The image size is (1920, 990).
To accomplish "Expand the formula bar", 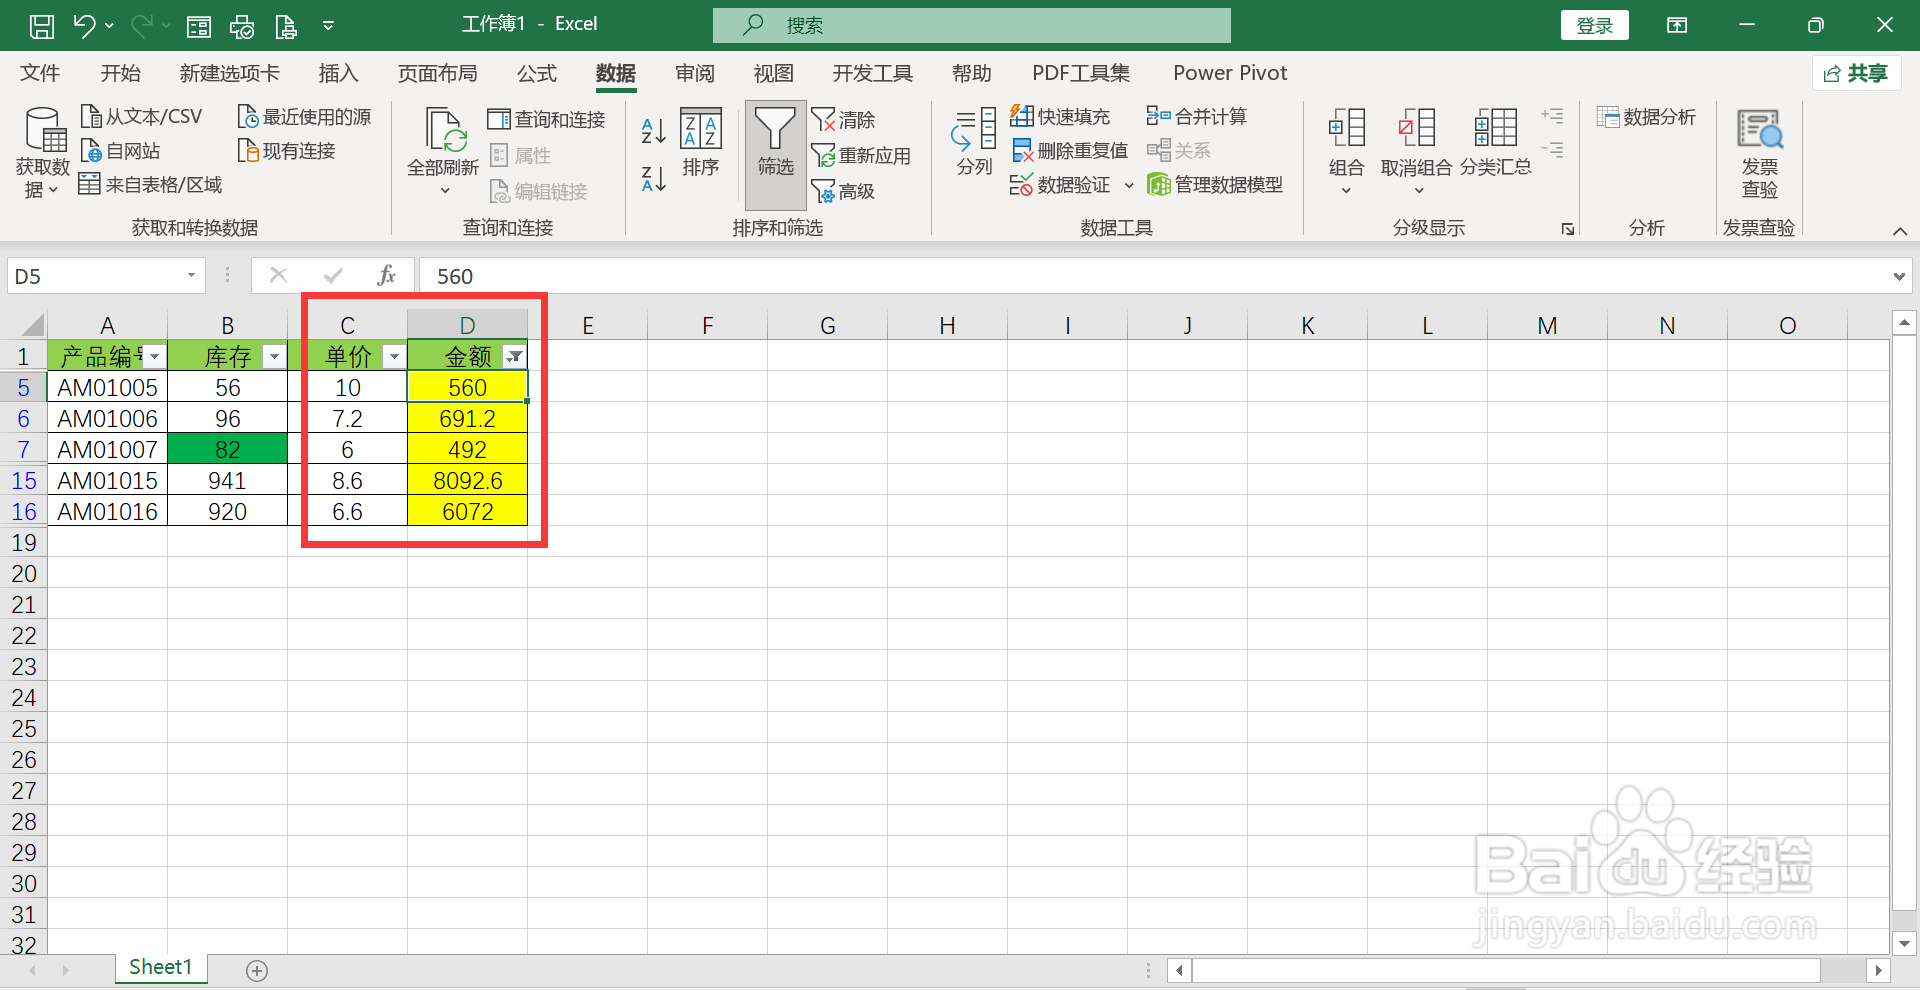I will tap(1899, 277).
